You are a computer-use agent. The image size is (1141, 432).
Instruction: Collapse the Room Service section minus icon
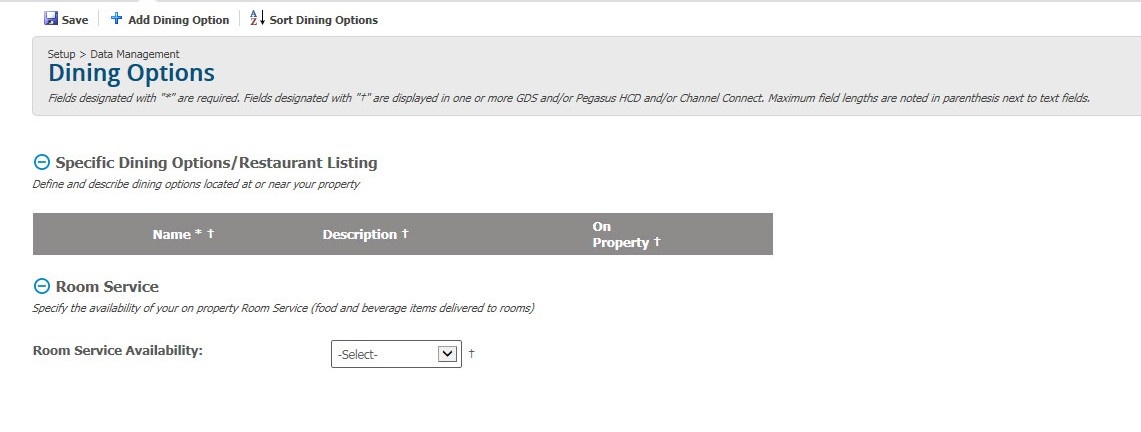tap(42, 287)
